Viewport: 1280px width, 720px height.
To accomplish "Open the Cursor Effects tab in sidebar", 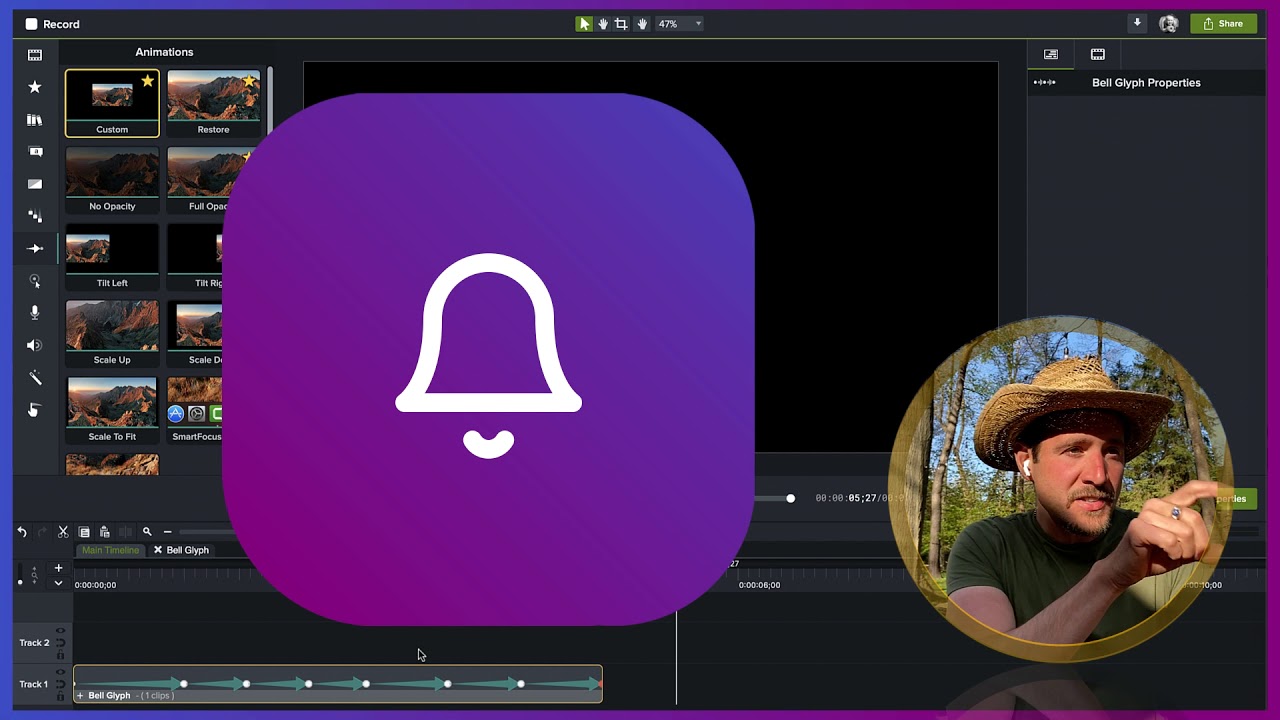I will (x=35, y=281).
